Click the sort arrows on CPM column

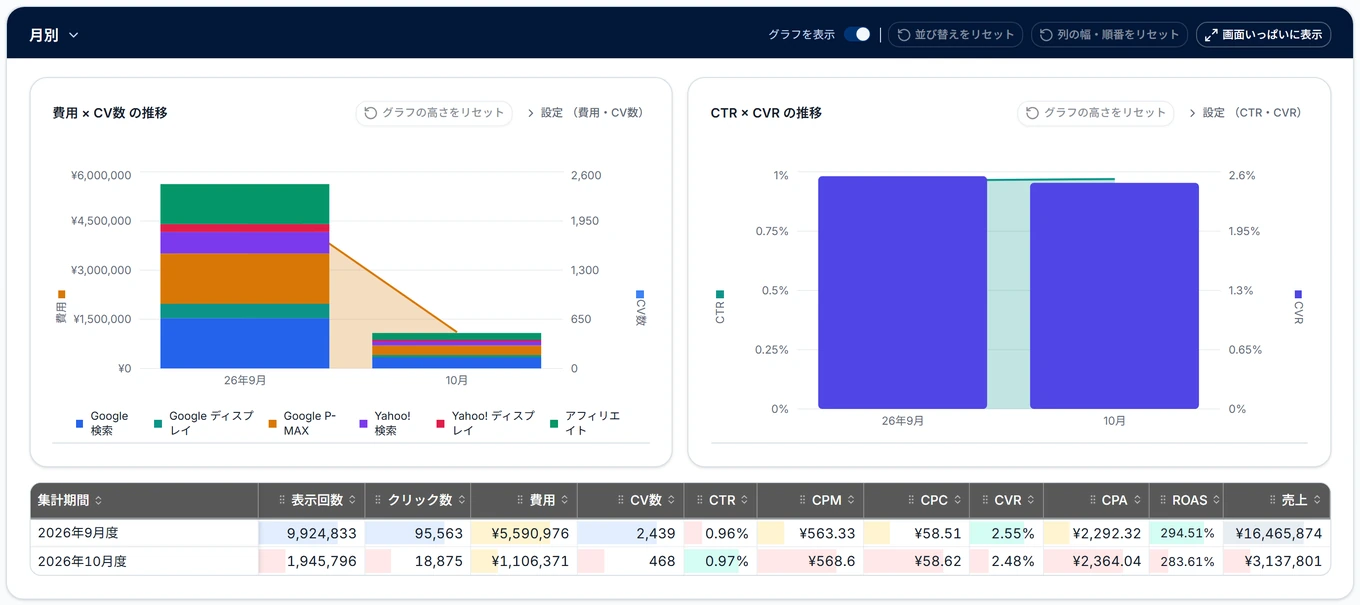pyautogui.click(x=851, y=500)
